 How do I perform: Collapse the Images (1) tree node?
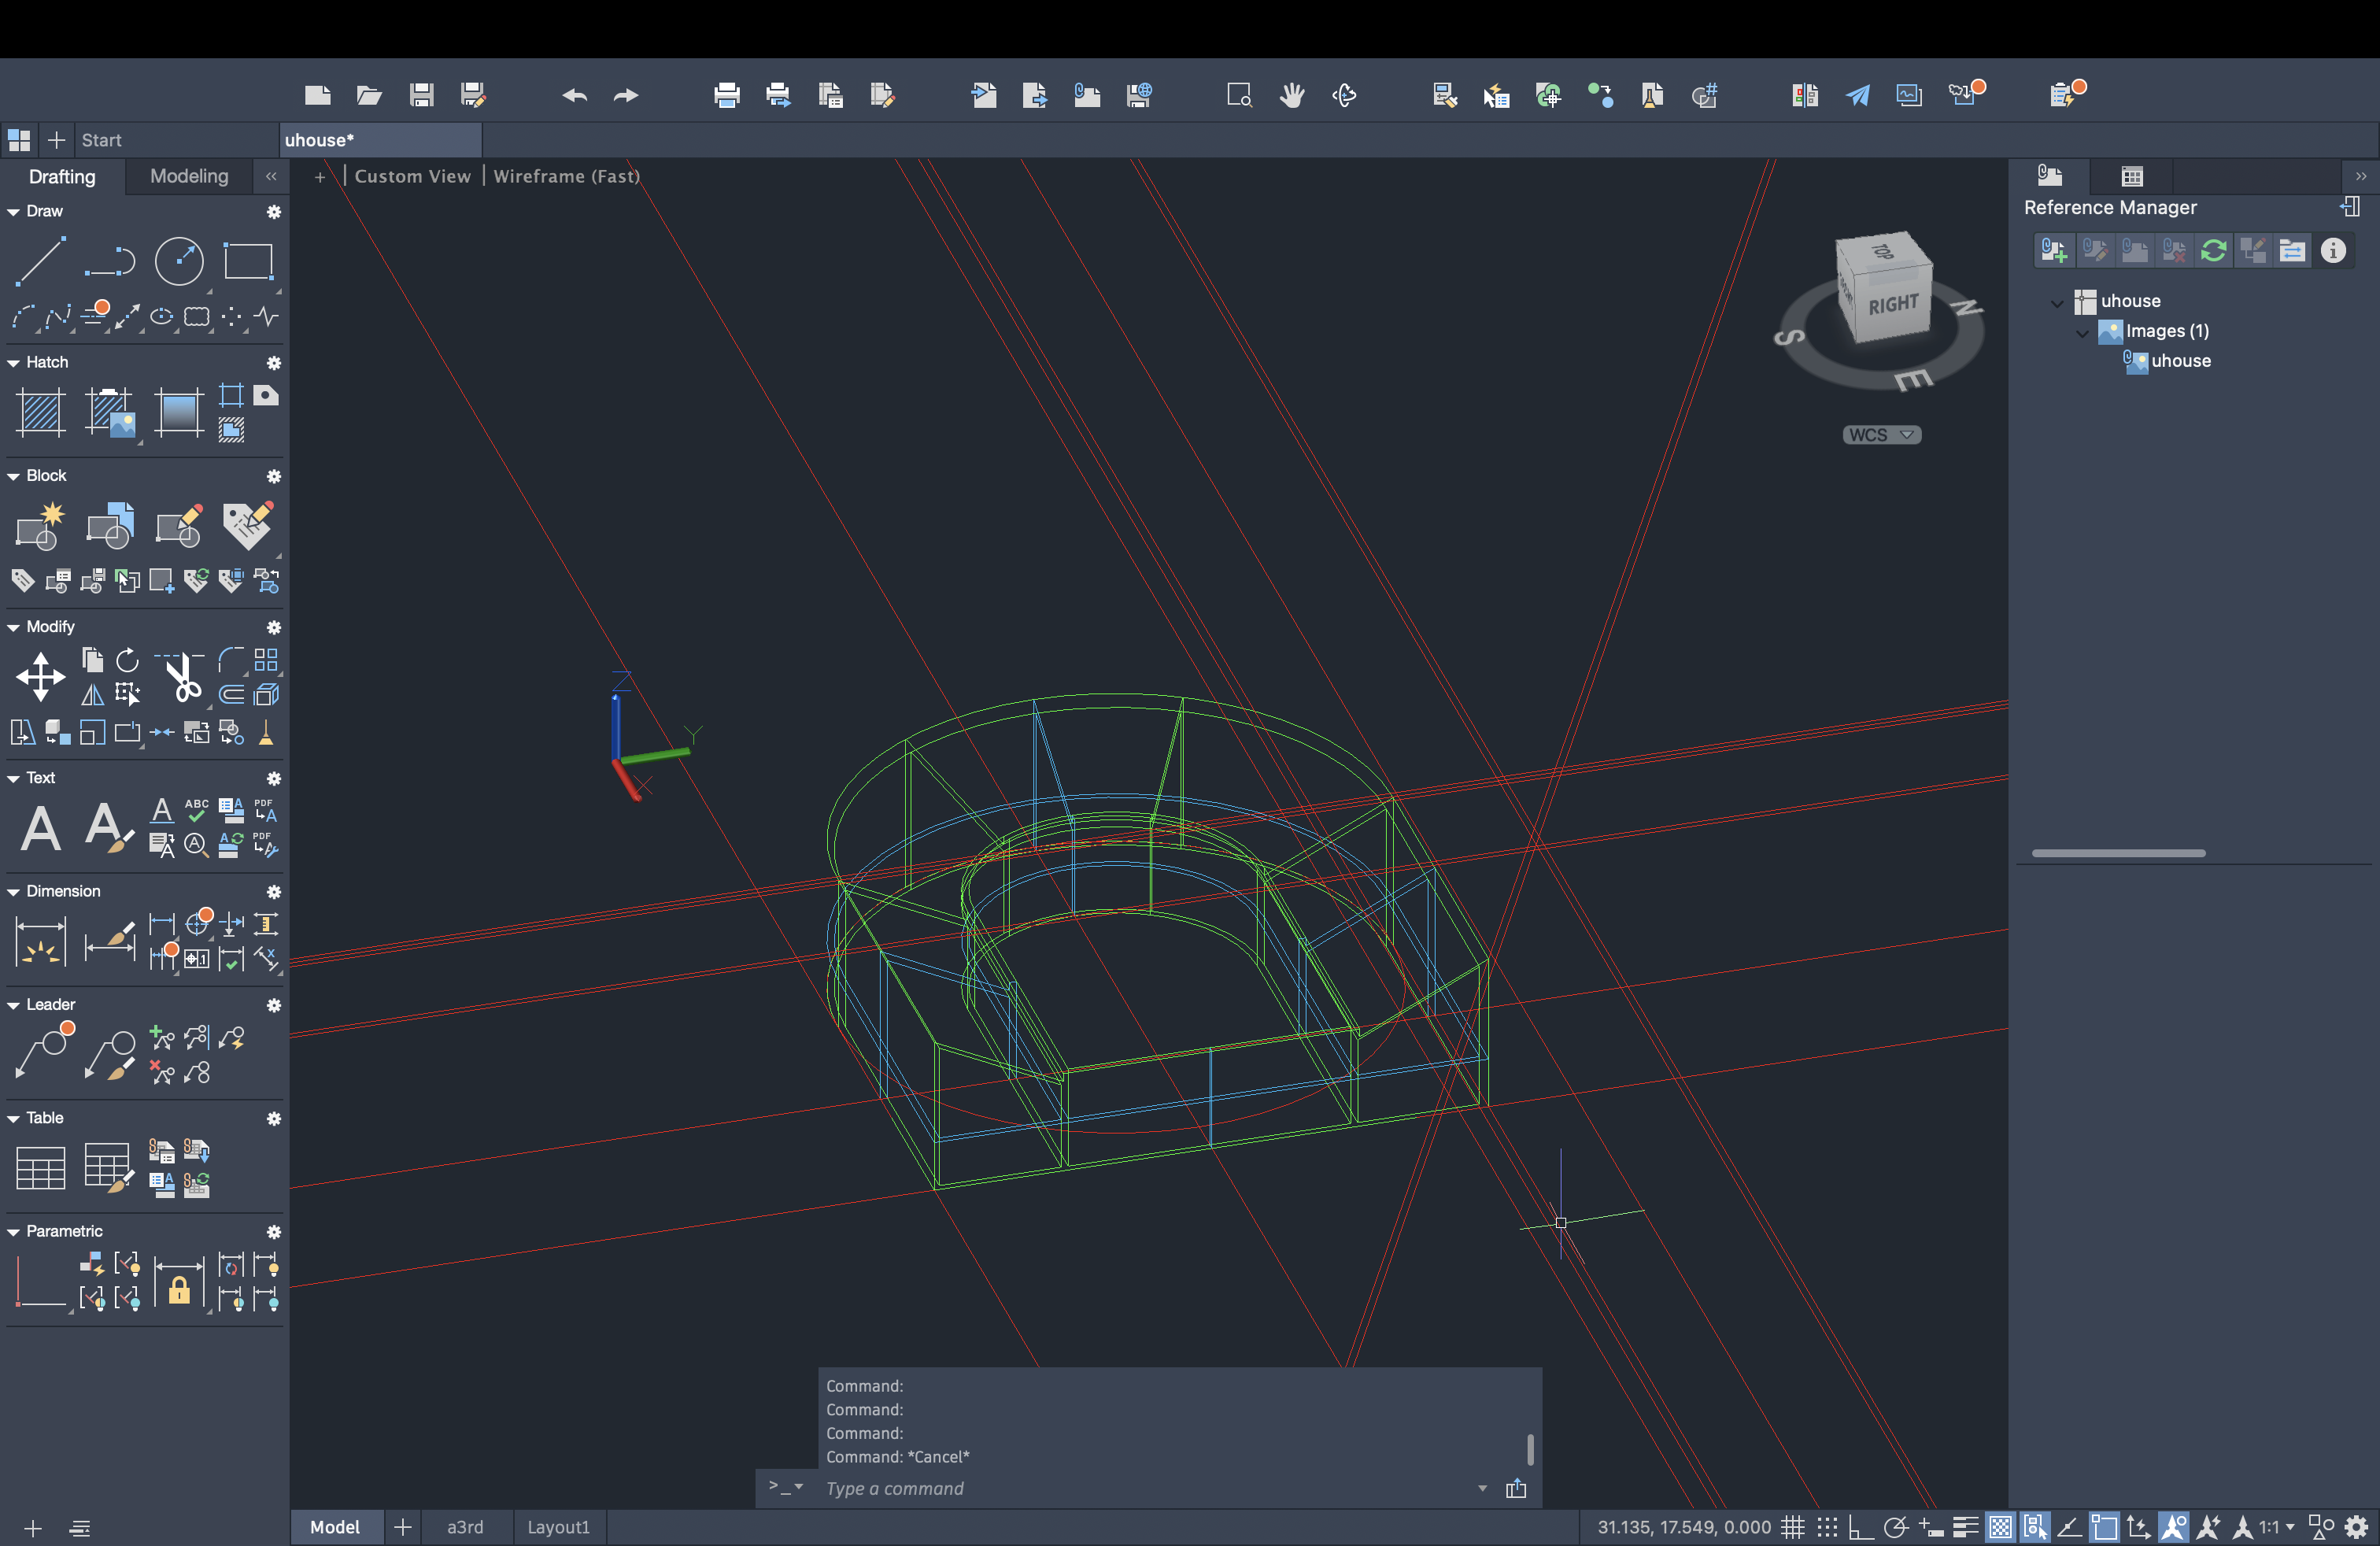[2082, 332]
